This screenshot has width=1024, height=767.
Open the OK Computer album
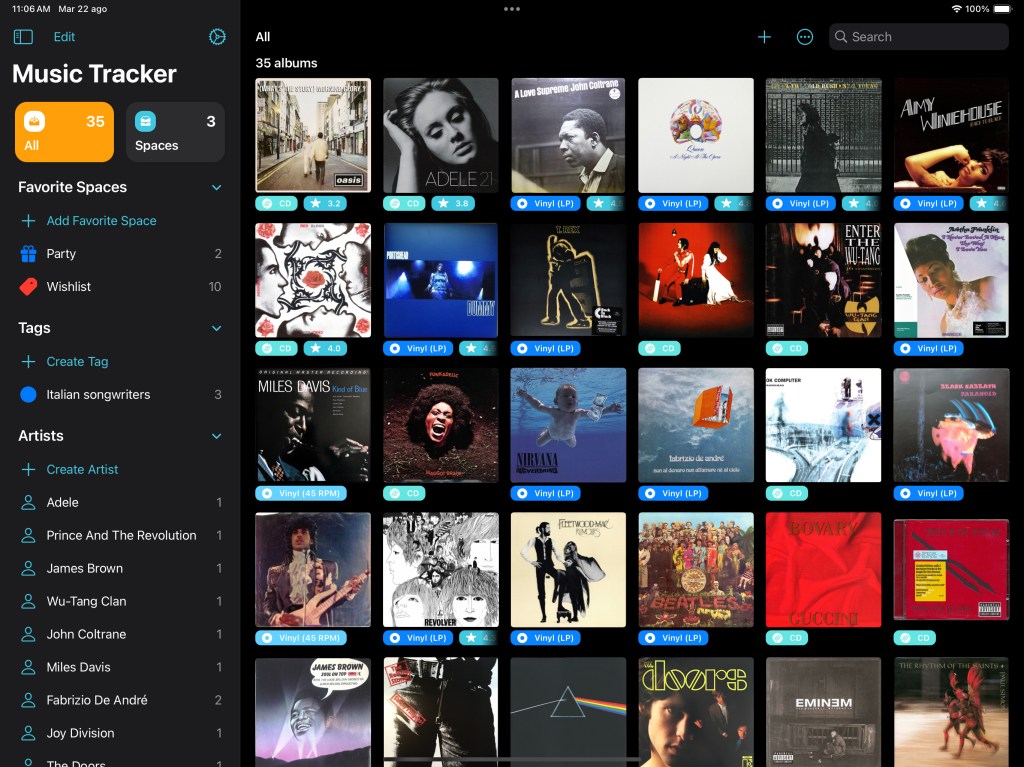coord(824,425)
